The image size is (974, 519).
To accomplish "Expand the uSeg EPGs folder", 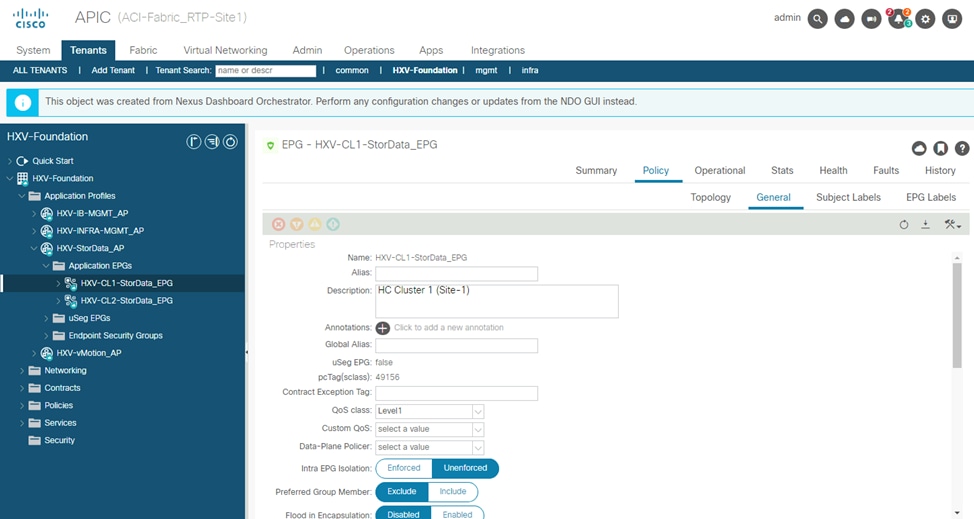I will point(46,318).
